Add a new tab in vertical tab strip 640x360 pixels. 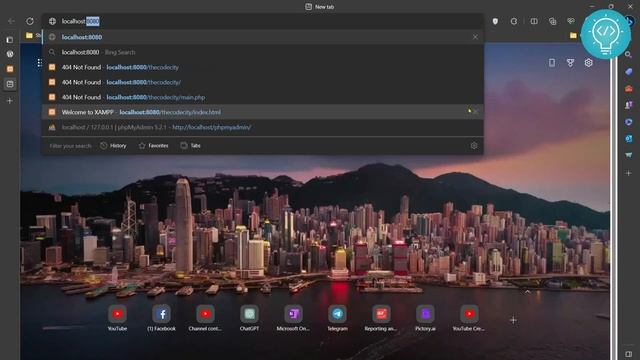click(10, 100)
